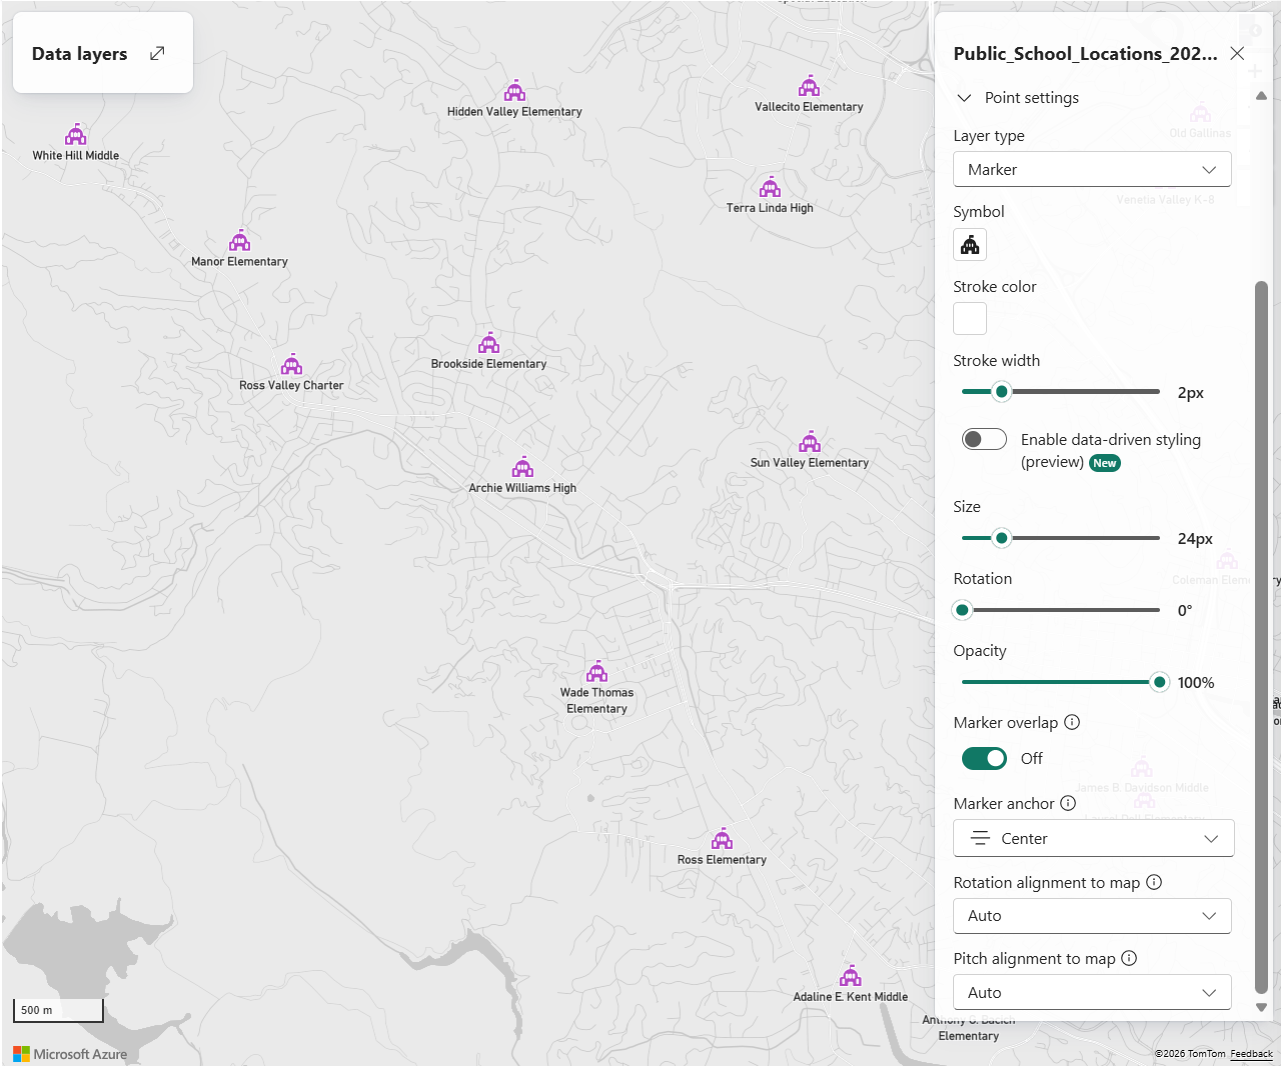Collapse the Point settings section

tap(965, 98)
